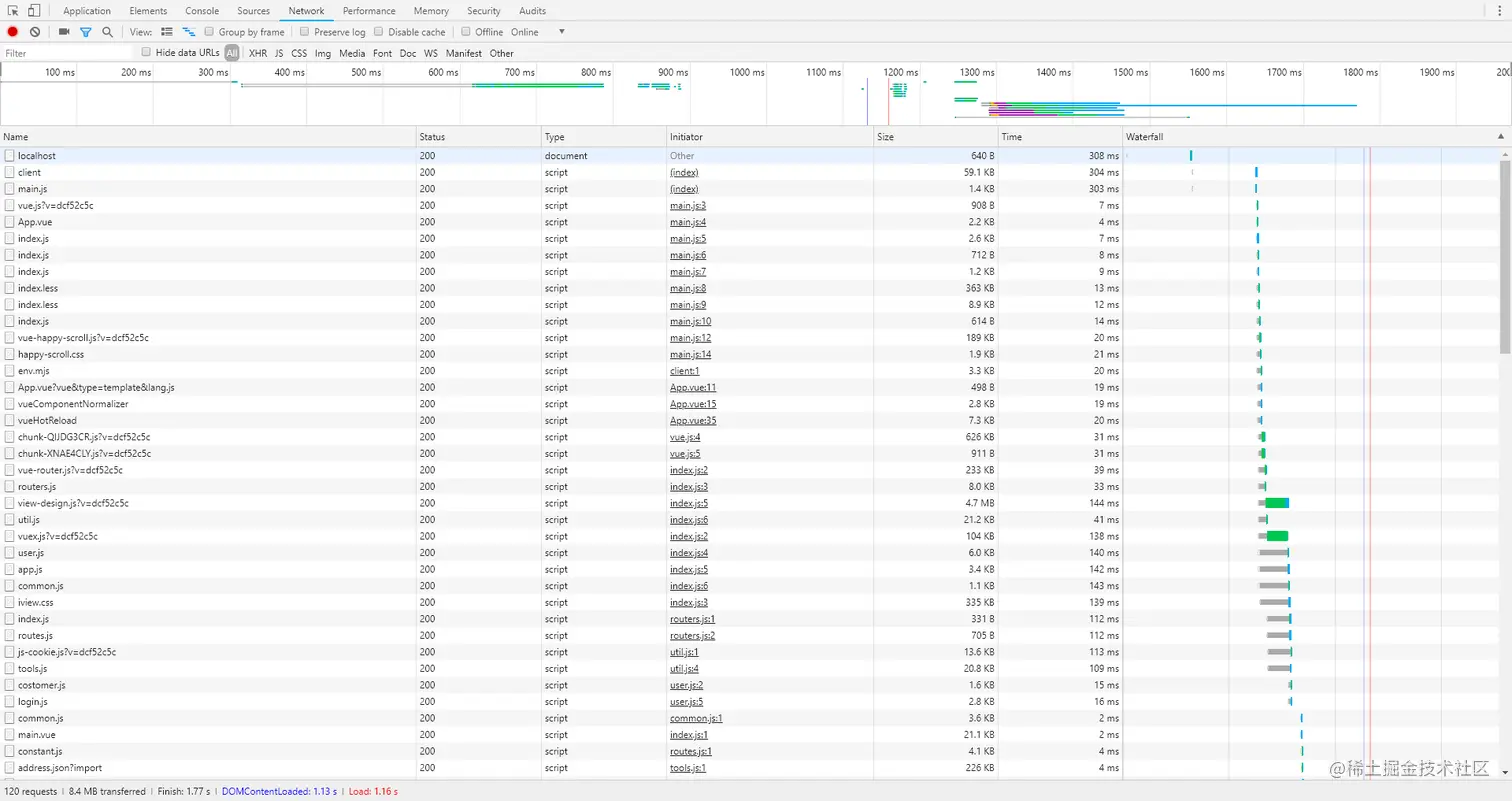Sort by Waterfall column arrow
Screen dimensions: 1512x801
pos(1500,136)
